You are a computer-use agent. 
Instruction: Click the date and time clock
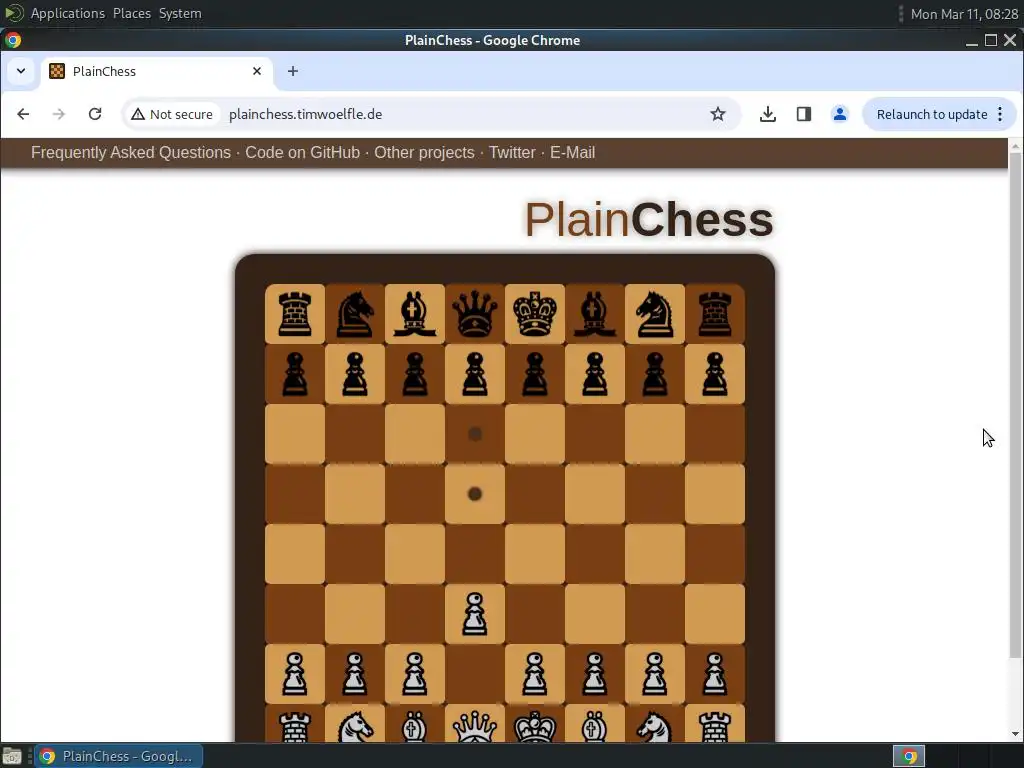[964, 14]
